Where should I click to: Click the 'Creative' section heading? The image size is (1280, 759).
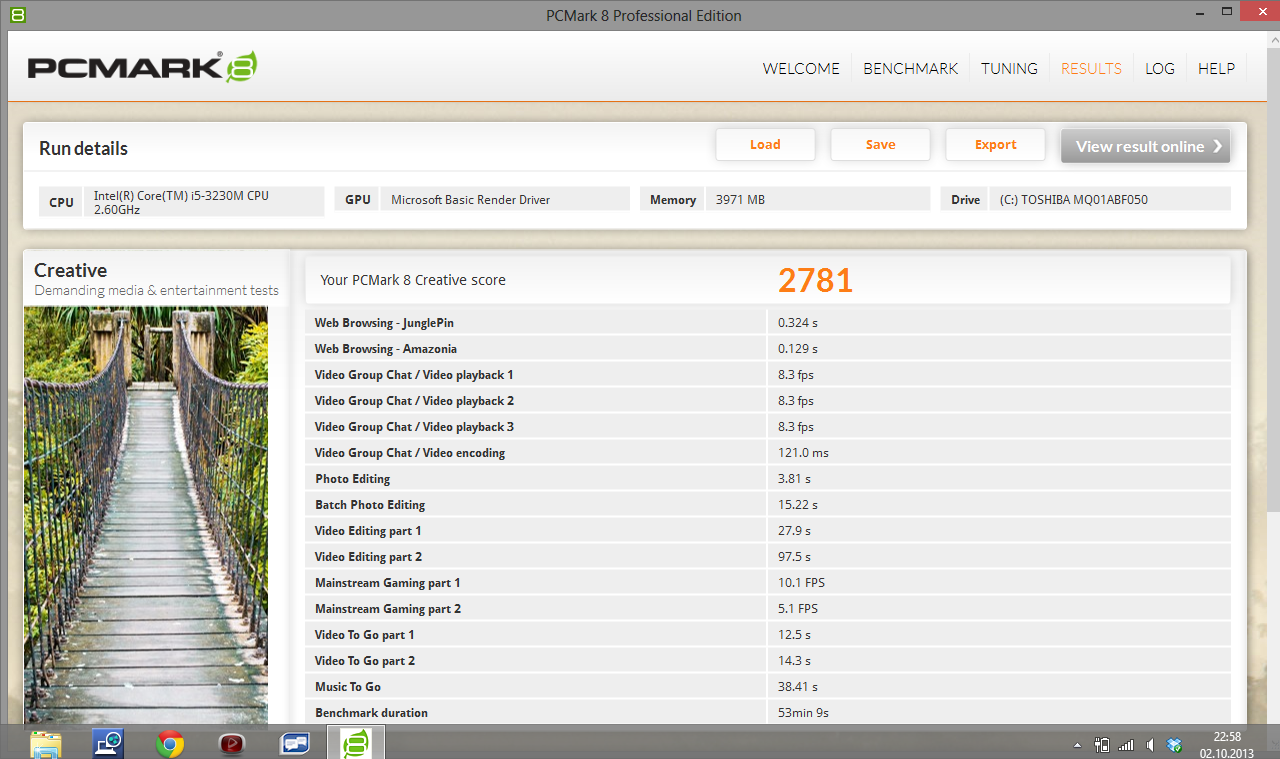(x=70, y=270)
